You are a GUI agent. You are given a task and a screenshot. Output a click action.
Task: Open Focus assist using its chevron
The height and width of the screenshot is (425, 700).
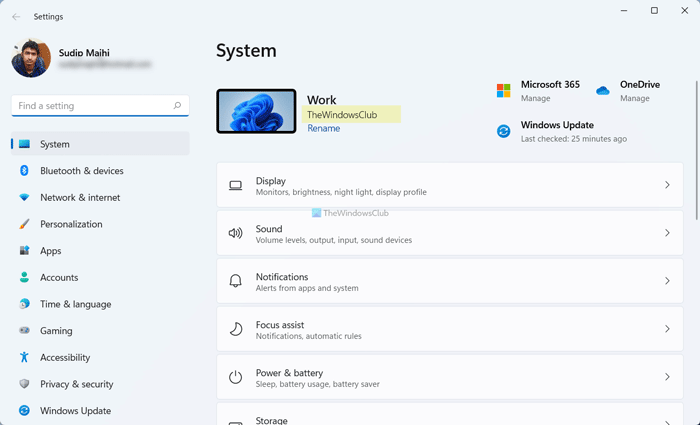[x=667, y=329]
